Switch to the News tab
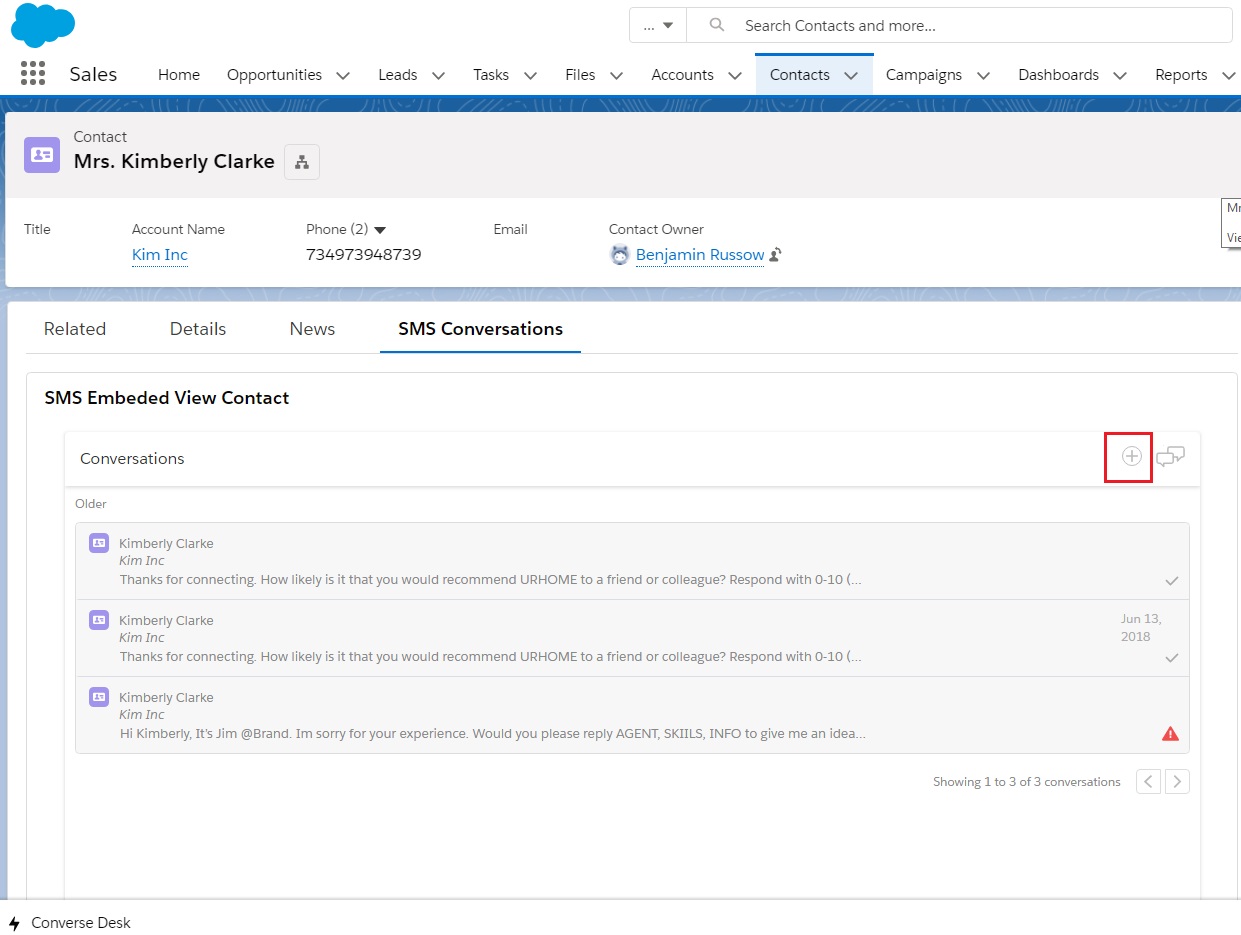1241x935 pixels. pos(312,329)
